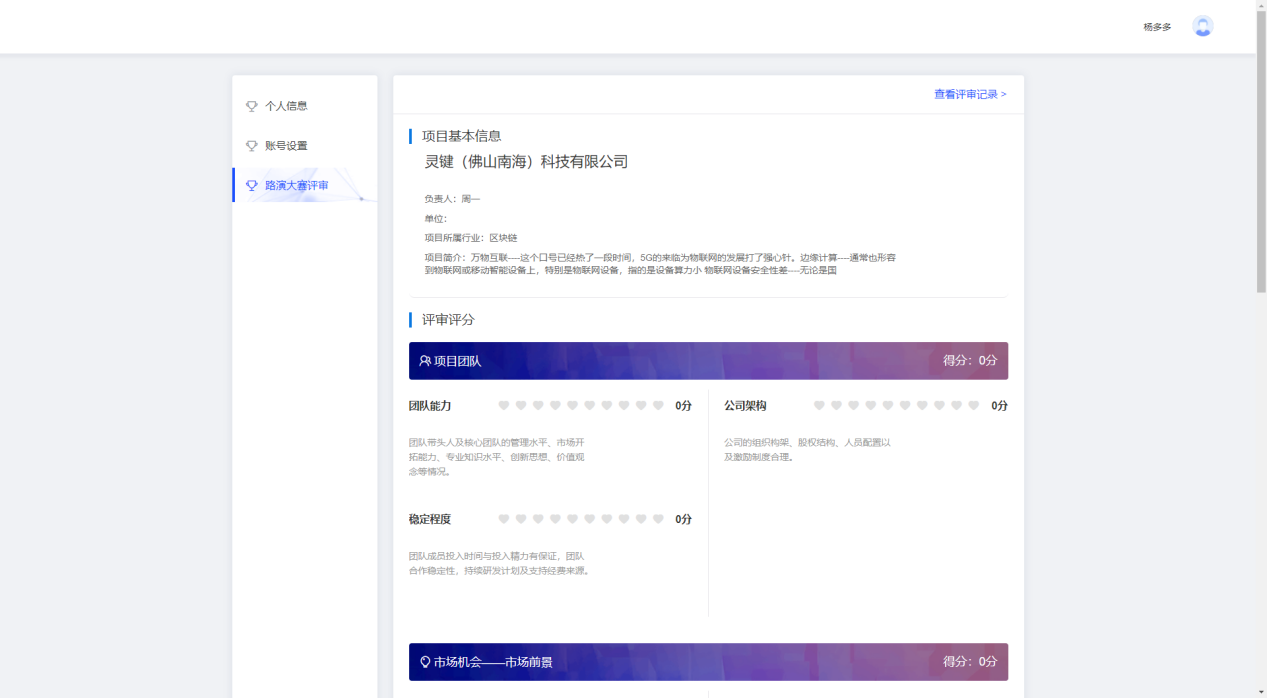Click the trophy icon beside 路演大赛评审
Screen dimensions: 1267x698
tap(252, 186)
